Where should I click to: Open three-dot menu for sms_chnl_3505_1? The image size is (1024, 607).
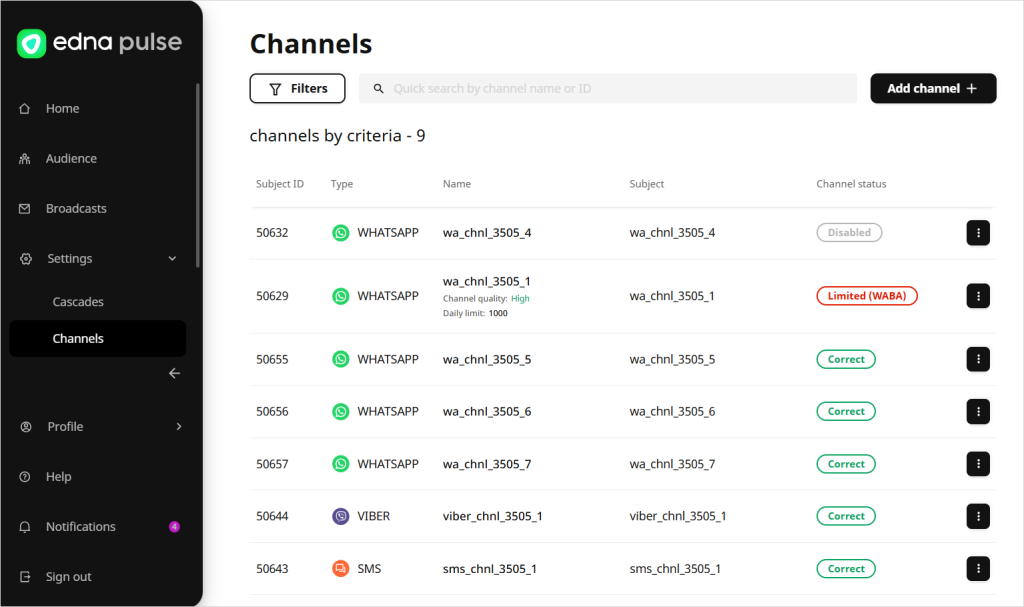977,569
